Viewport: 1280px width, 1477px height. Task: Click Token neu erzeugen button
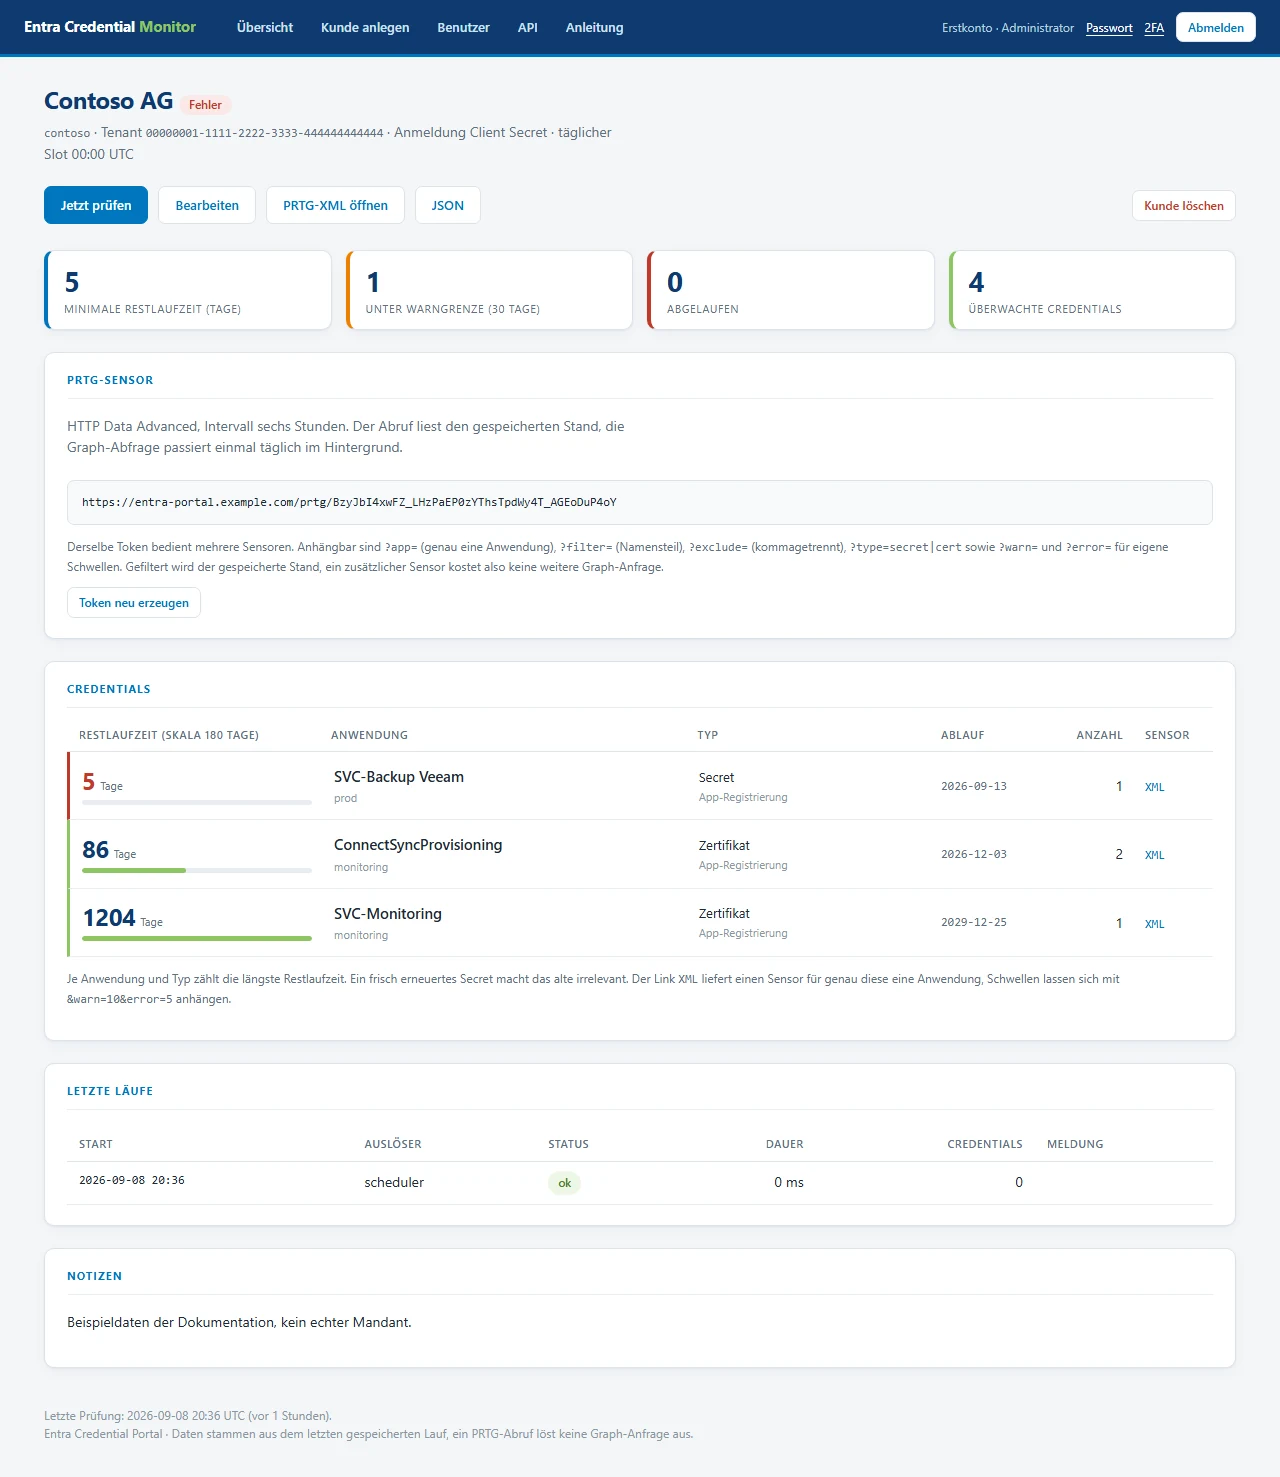(x=134, y=603)
